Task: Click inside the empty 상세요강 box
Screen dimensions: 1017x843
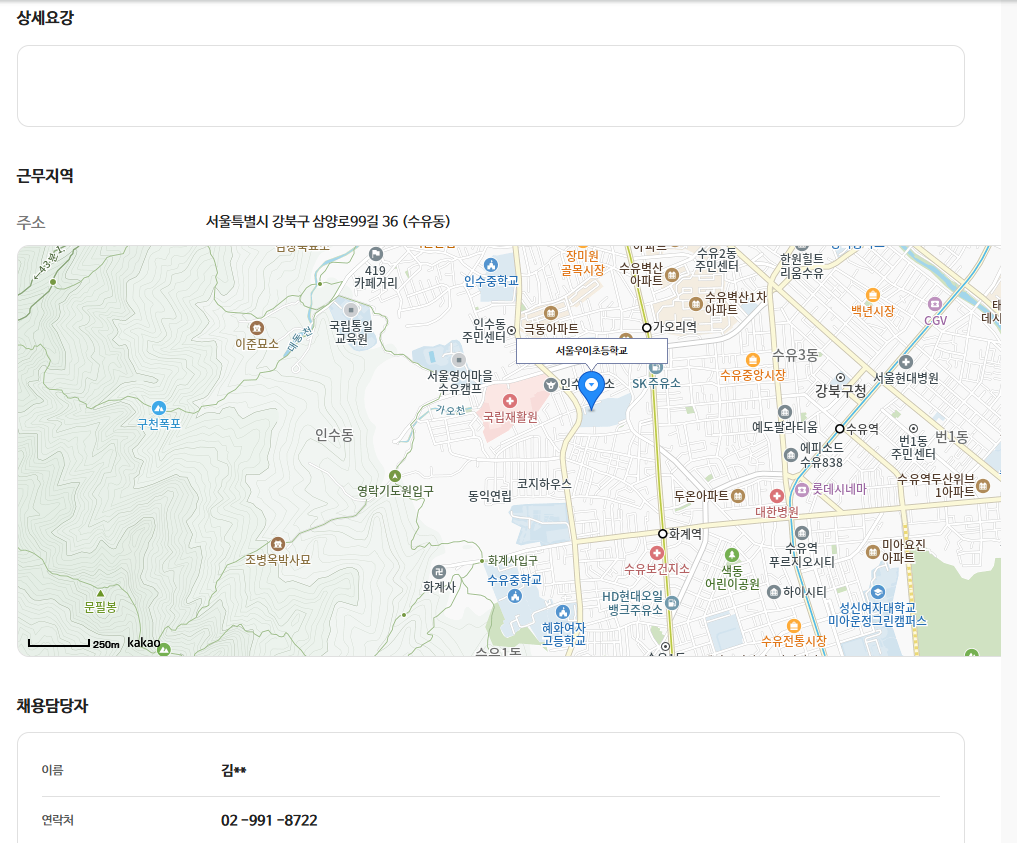Action: tap(490, 86)
